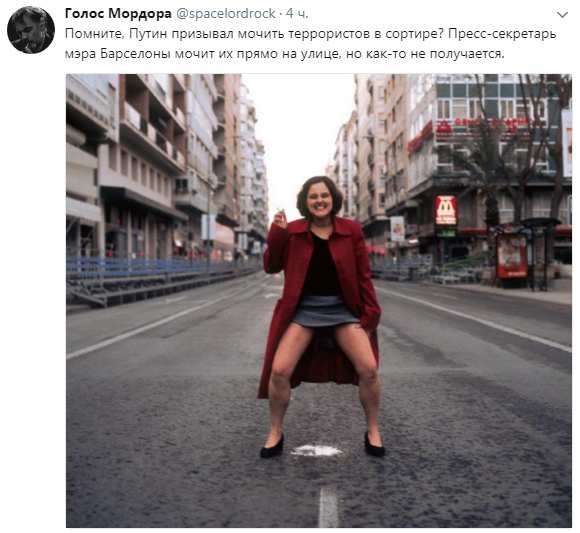This screenshot has width=580, height=533.
Task: Click the bus stop advertisement poster
Action: [x=512, y=256]
